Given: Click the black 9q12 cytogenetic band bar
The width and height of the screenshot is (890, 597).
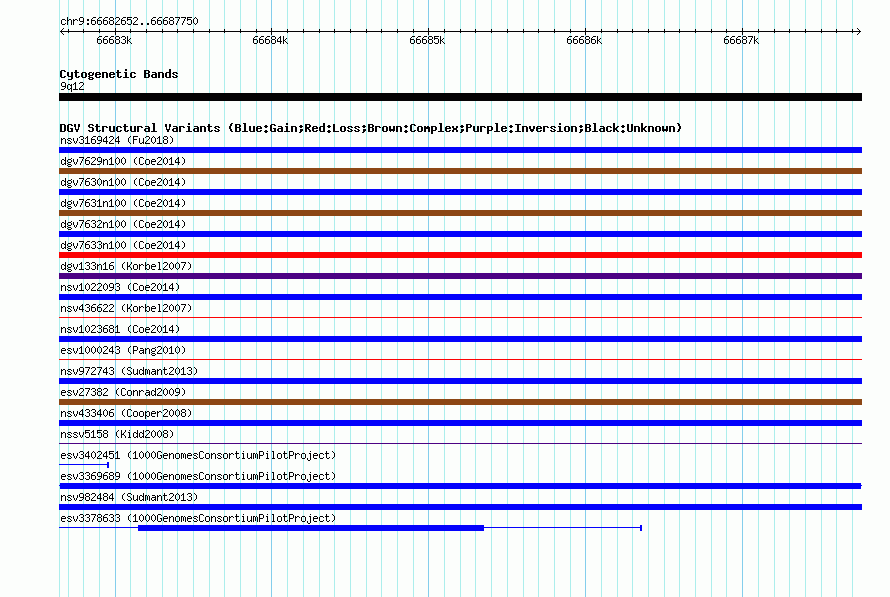Looking at the screenshot, I should point(460,97).
